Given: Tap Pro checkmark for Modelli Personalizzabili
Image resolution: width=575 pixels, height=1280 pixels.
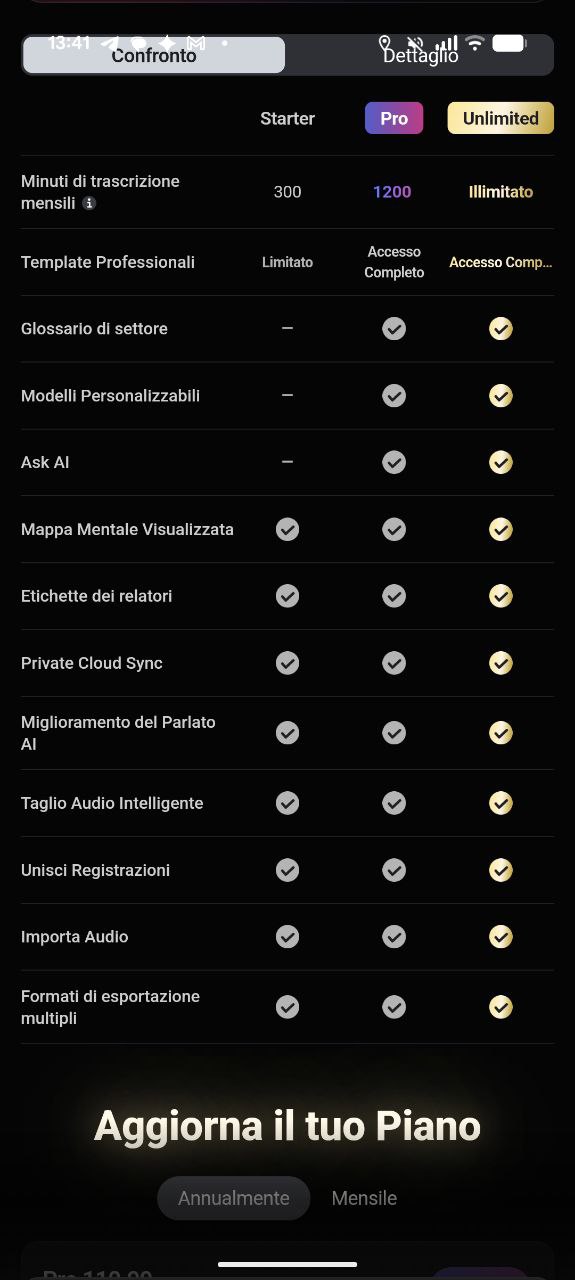Looking at the screenshot, I should 394,396.
